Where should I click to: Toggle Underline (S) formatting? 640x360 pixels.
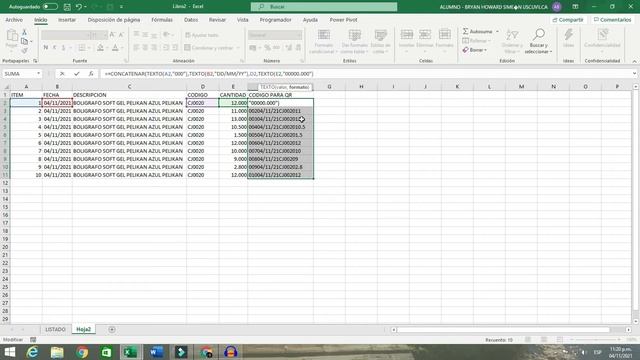[x=63, y=48]
